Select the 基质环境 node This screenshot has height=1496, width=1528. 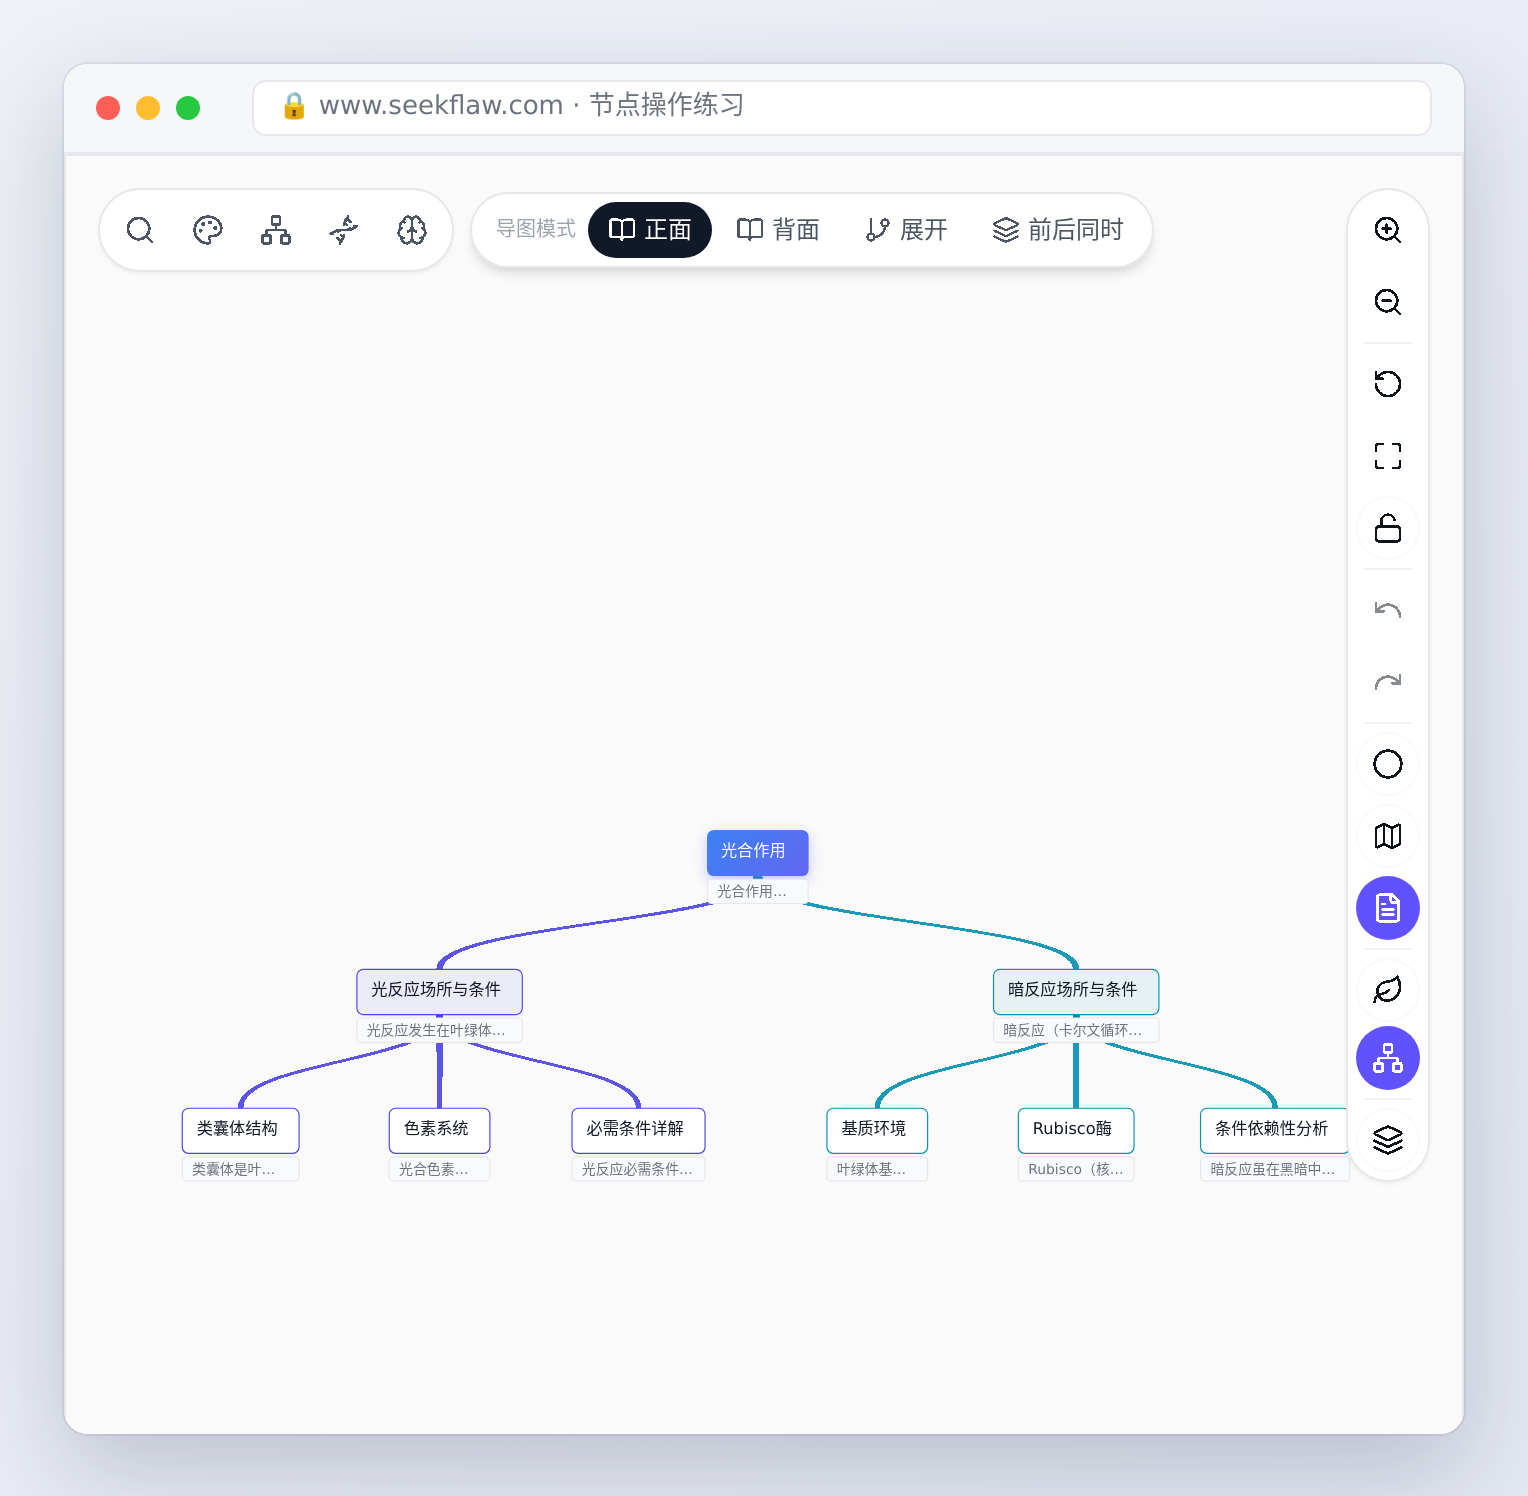(x=877, y=1130)
